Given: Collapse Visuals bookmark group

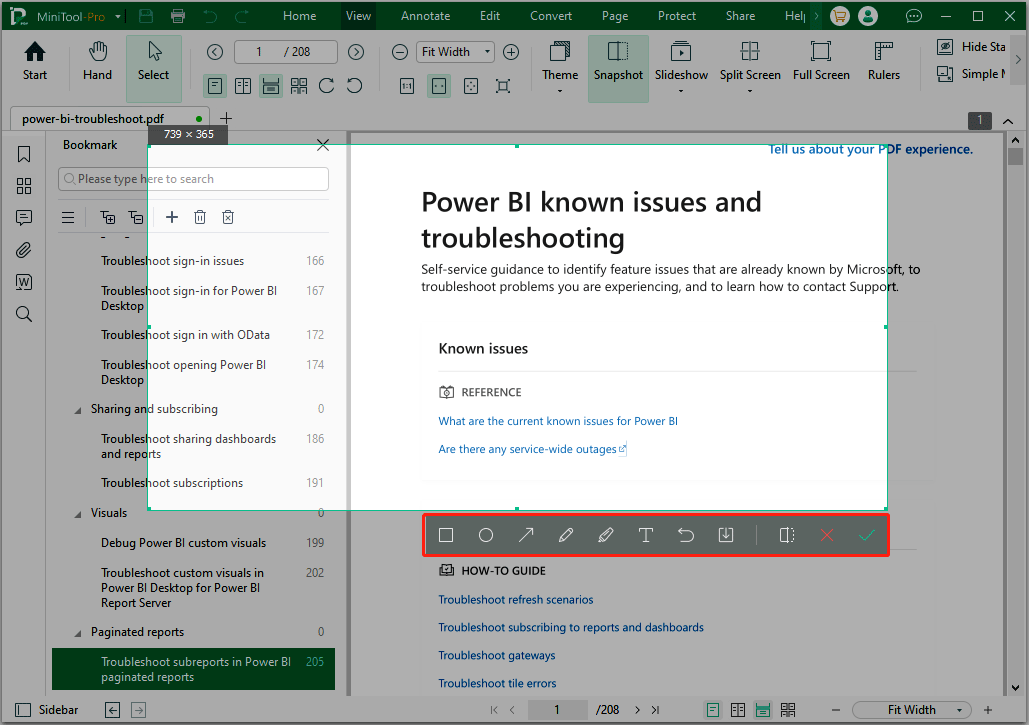Looking at the screenshot, I should pos(78,514).
